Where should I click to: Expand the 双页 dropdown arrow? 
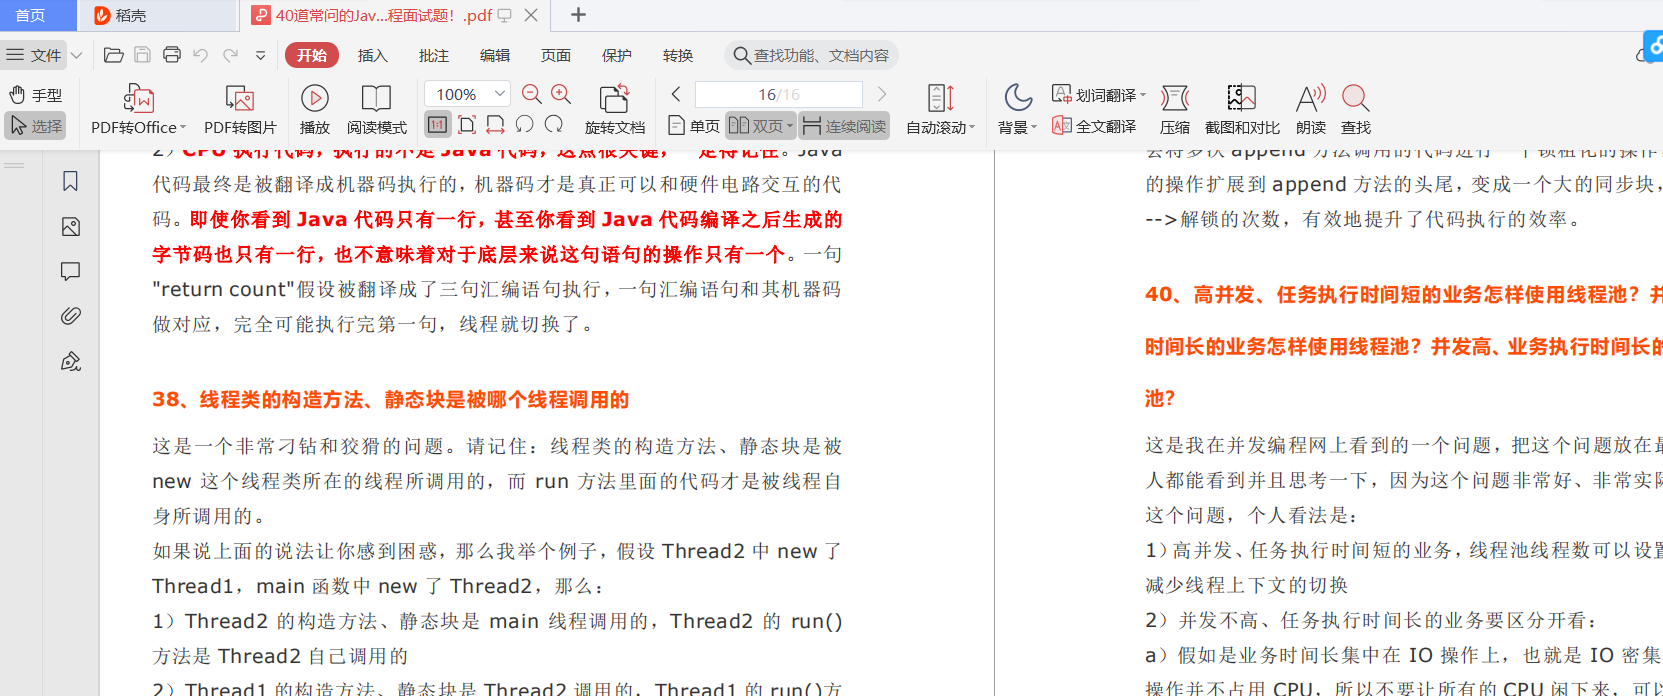(x=790, y=126)
